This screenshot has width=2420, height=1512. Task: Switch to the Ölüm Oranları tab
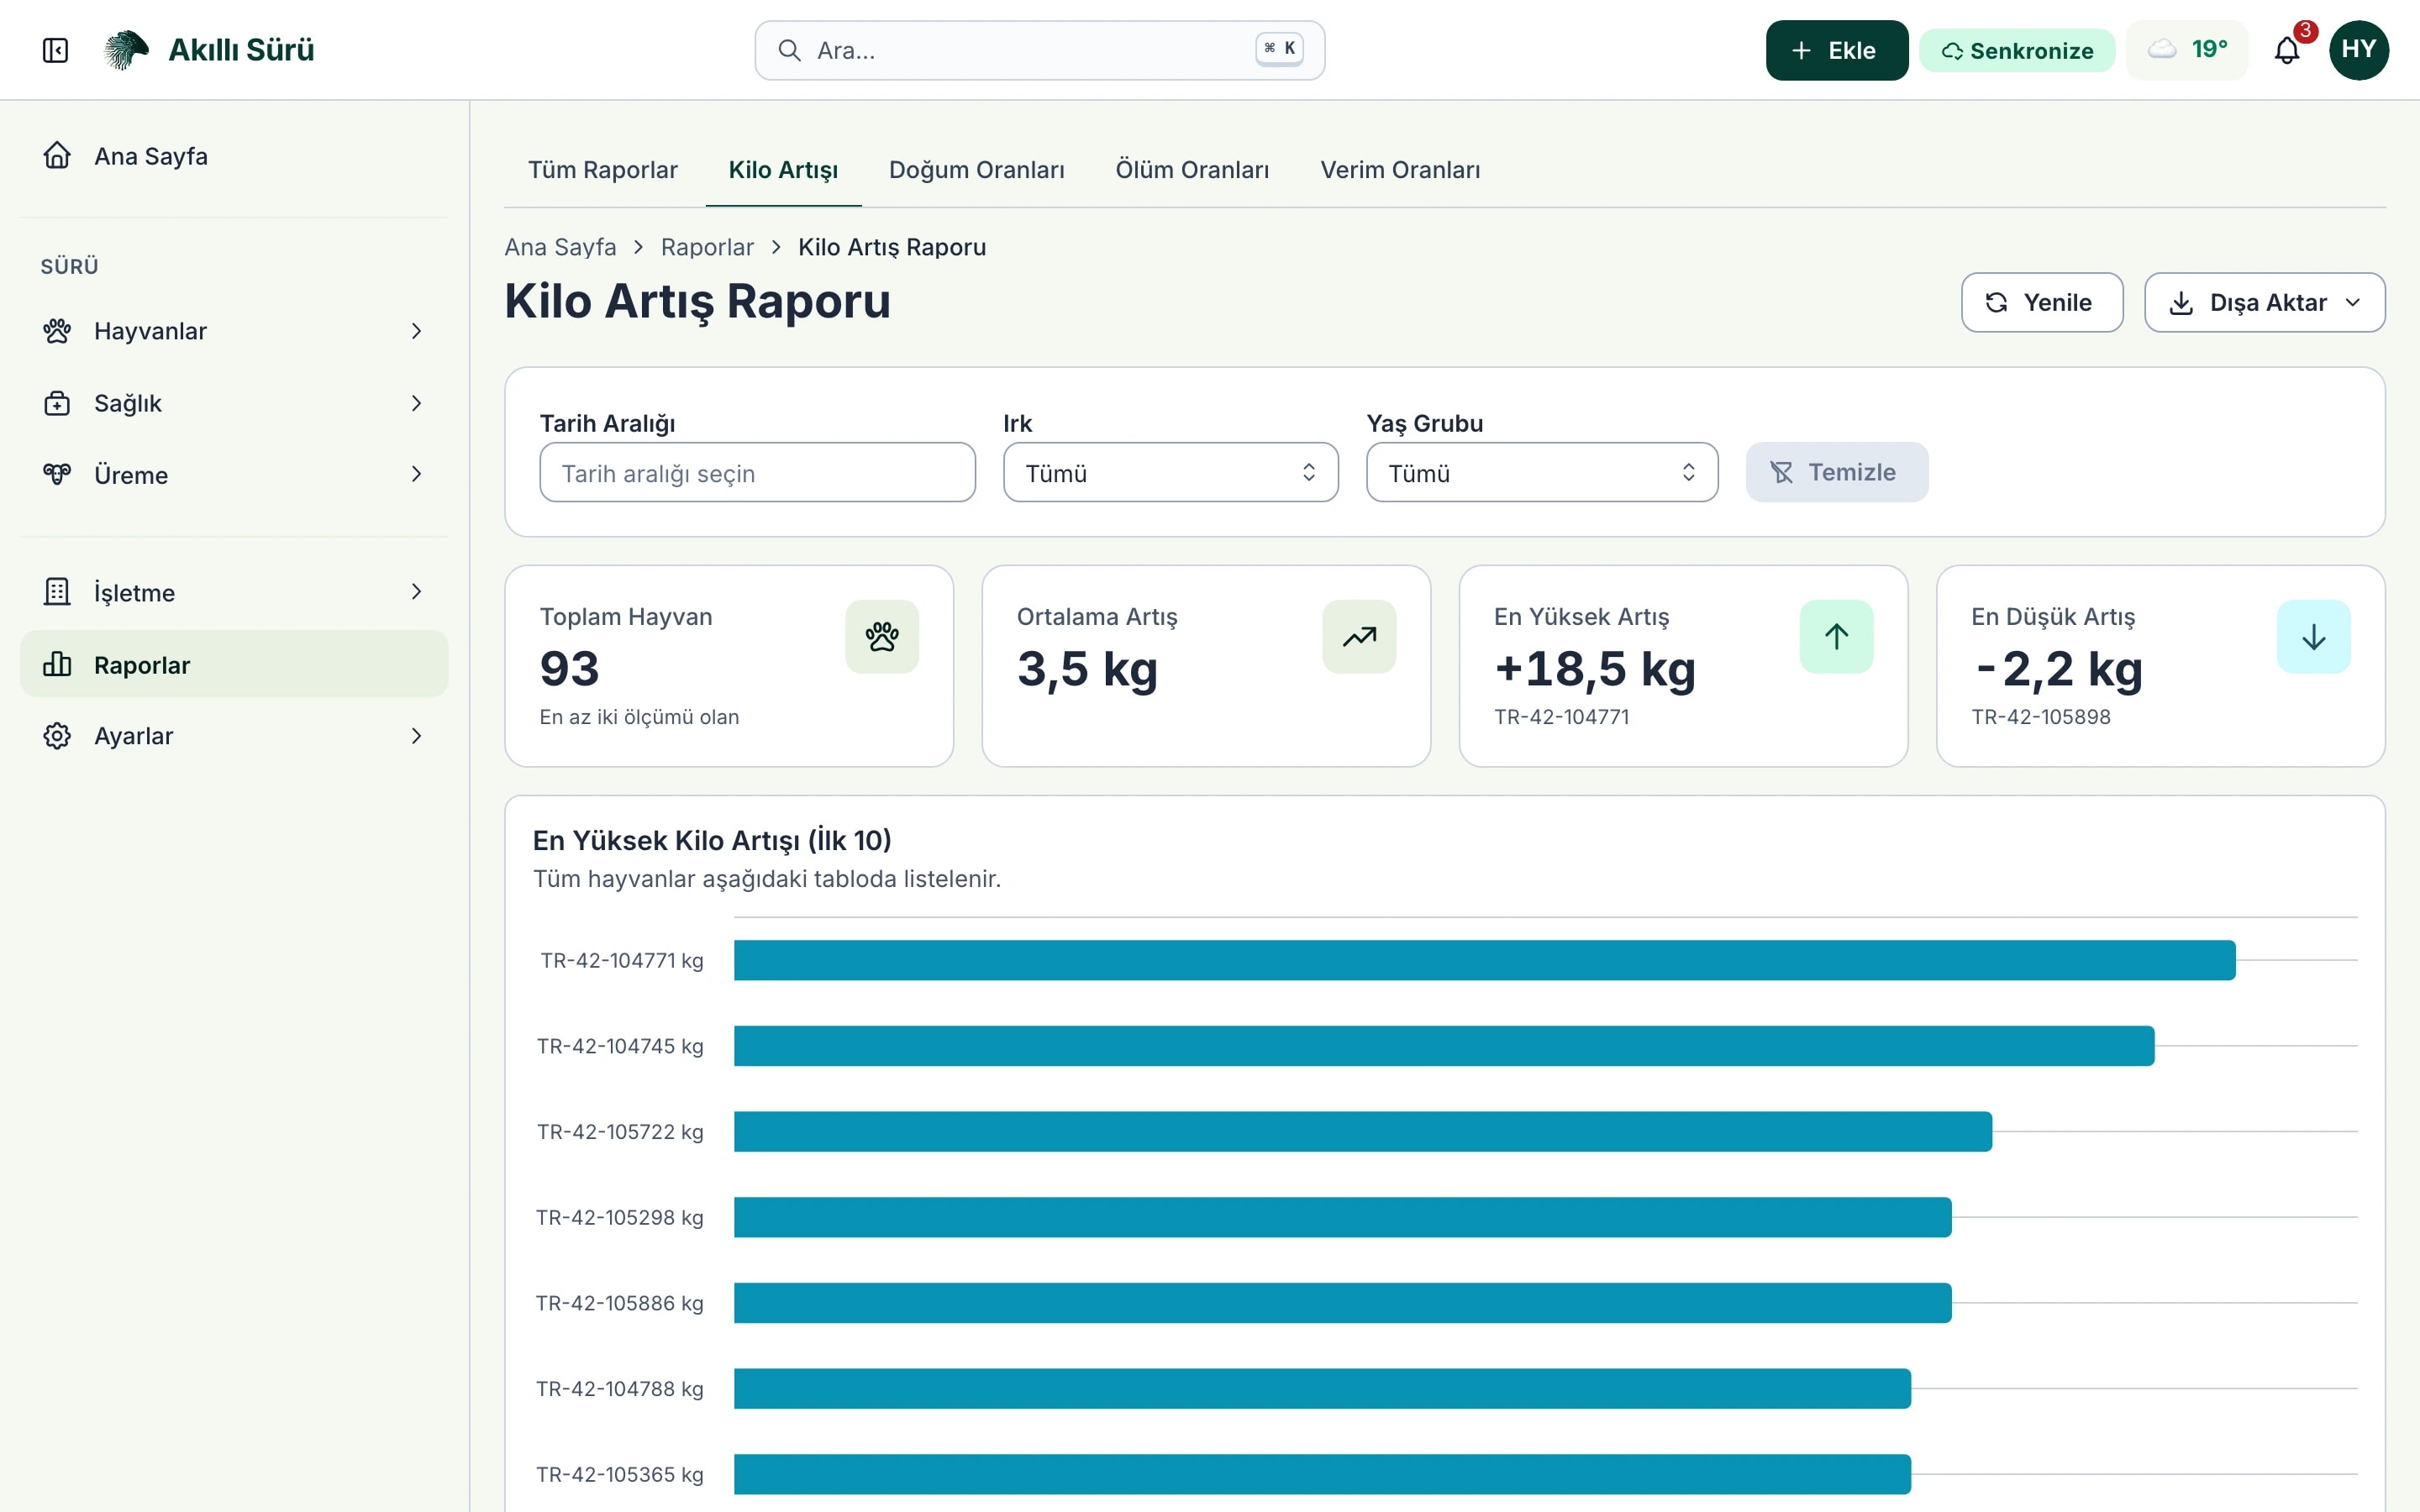tap(1192, 170)
